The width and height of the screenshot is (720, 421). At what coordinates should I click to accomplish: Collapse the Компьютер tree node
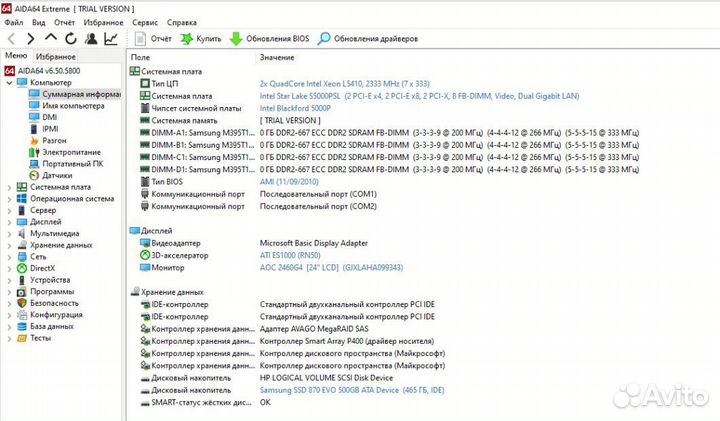click(x=9, y=83)
